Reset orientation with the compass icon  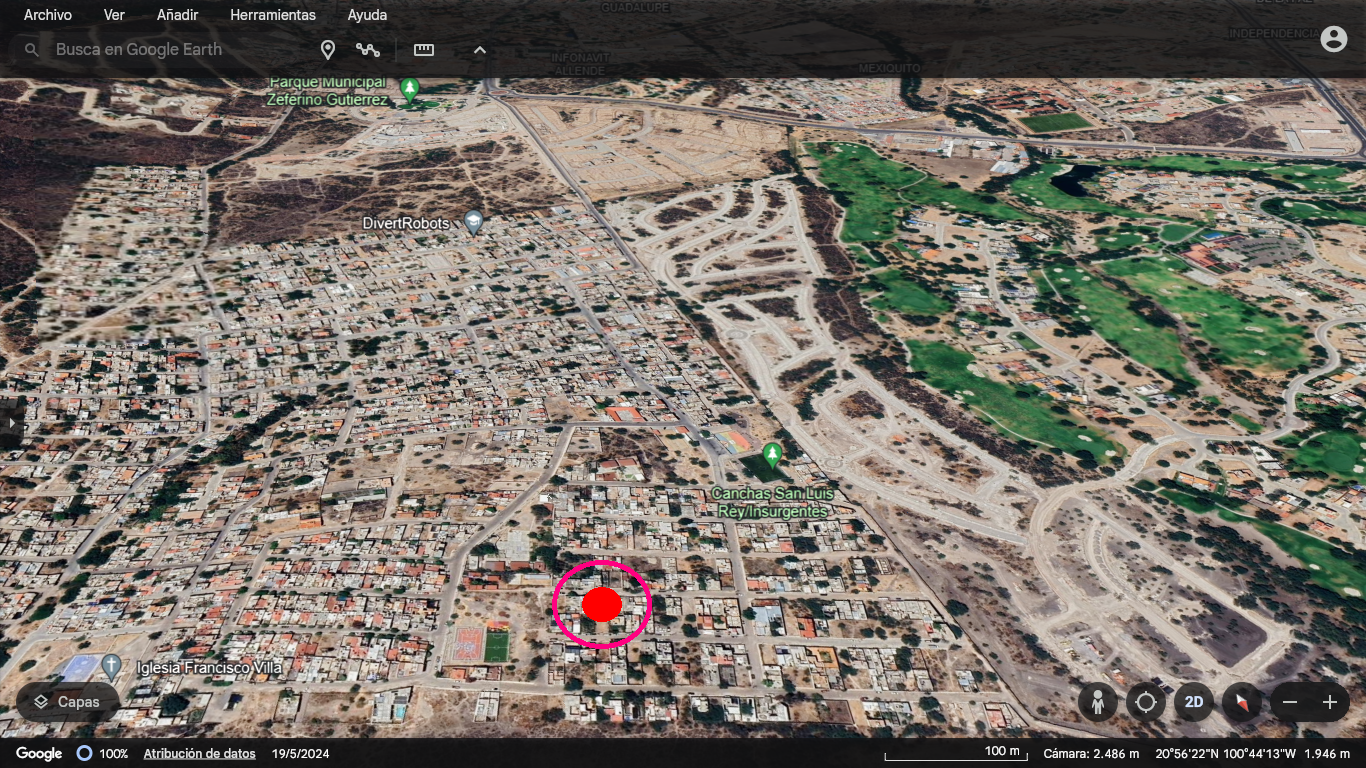(x=1242, y=702)
